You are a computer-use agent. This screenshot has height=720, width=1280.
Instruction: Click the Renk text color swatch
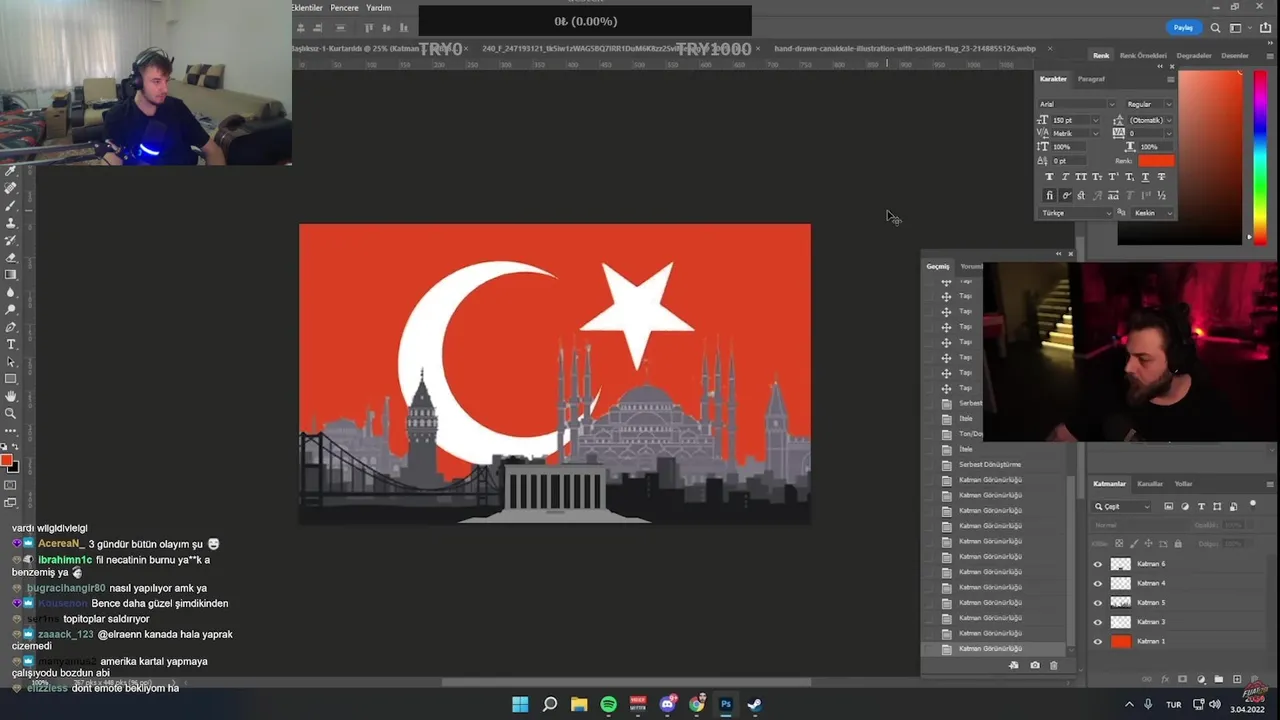(1156, 160)
